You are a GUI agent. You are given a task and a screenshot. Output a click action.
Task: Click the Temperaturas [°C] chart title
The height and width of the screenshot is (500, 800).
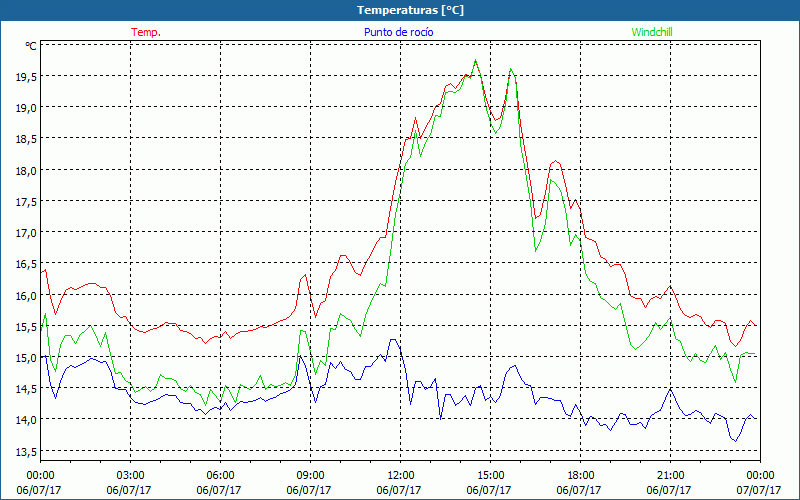[x=410, y=10]
